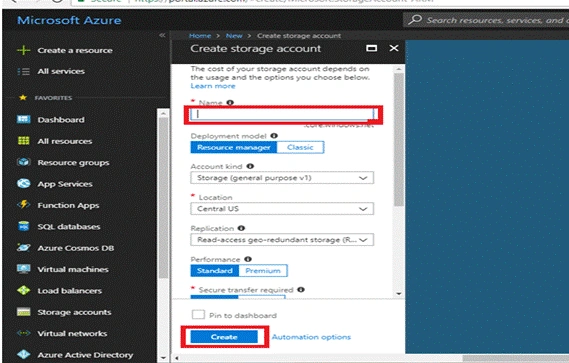The width and height of the screenshot is (569, 363).
Task: Select Premium performance option
Action: coord(263,271)
